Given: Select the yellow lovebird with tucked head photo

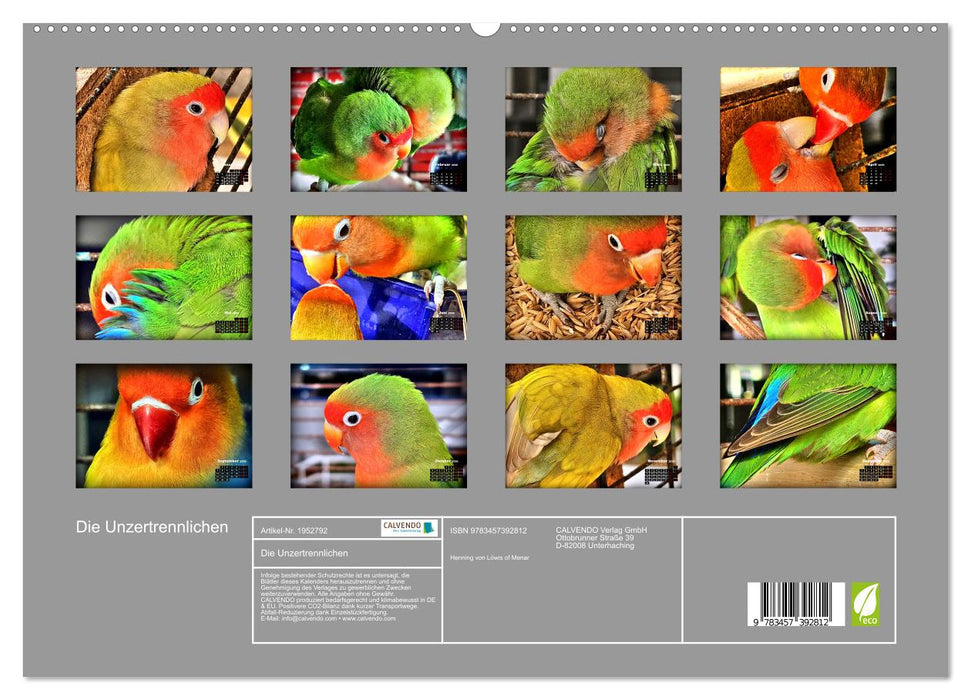Looking at the screenshot, I should point(593,425).
